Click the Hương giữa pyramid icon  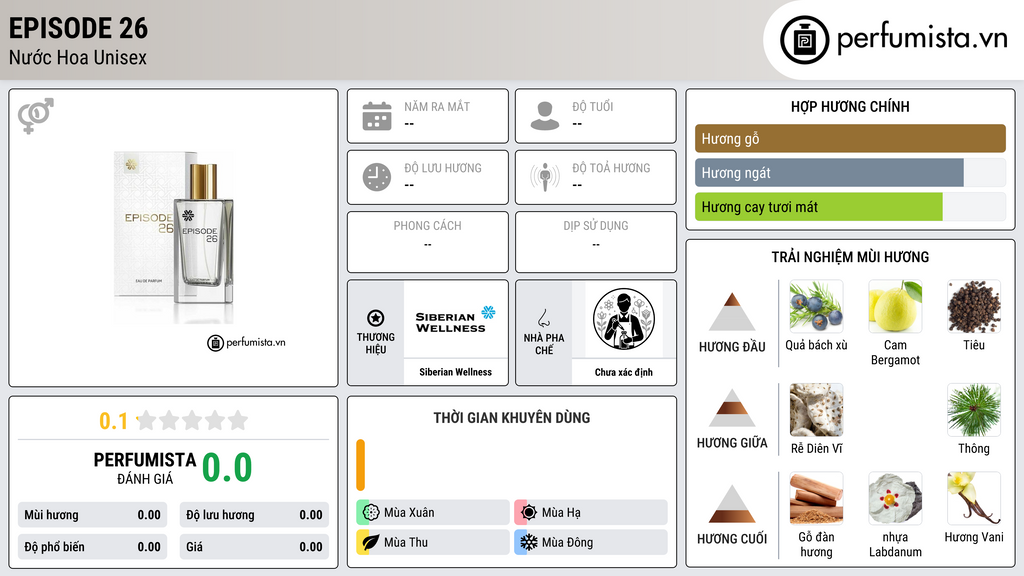click(x=732, y=408)
